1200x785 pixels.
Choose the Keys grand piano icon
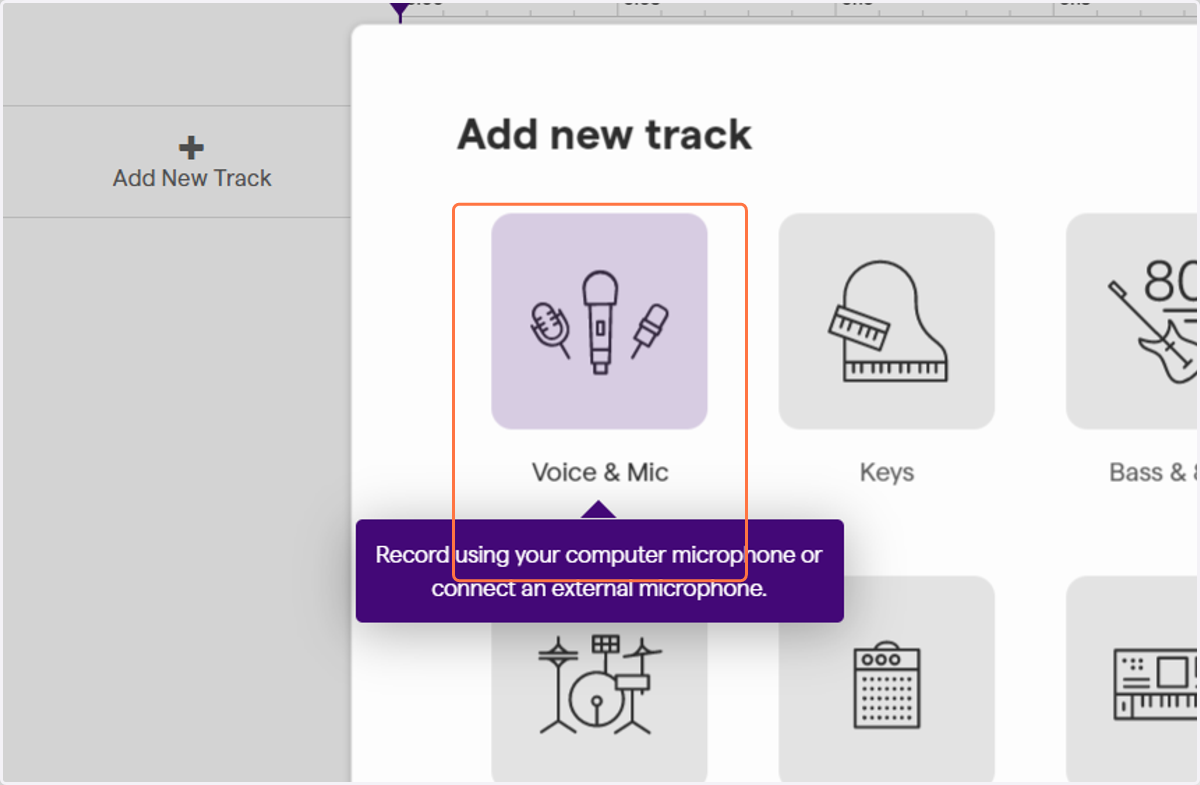pyautogui.click(x=886, y=321)
